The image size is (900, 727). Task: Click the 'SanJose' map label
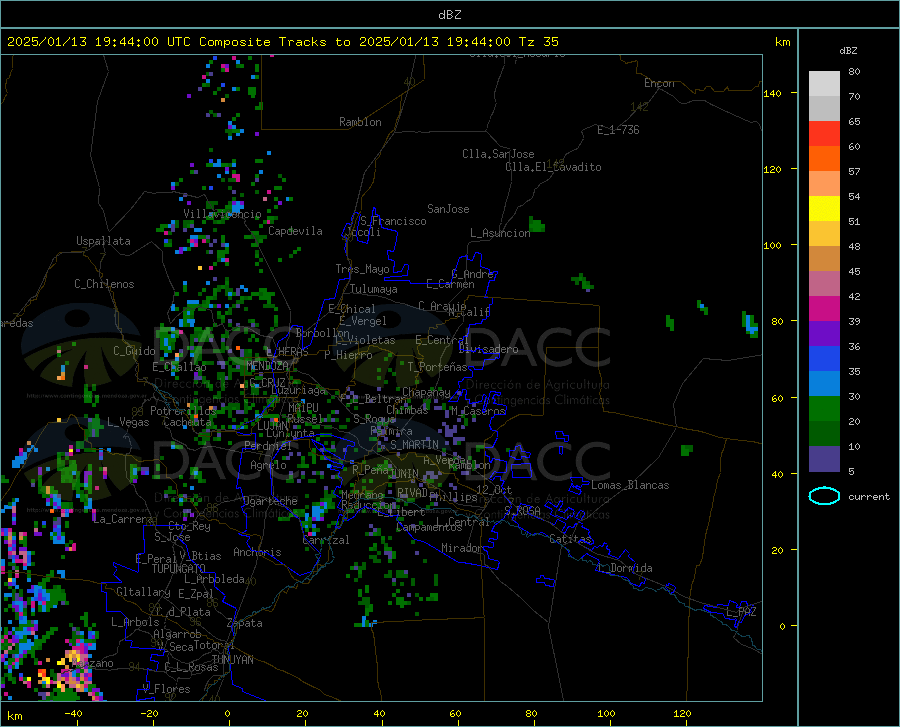(448, 209)
